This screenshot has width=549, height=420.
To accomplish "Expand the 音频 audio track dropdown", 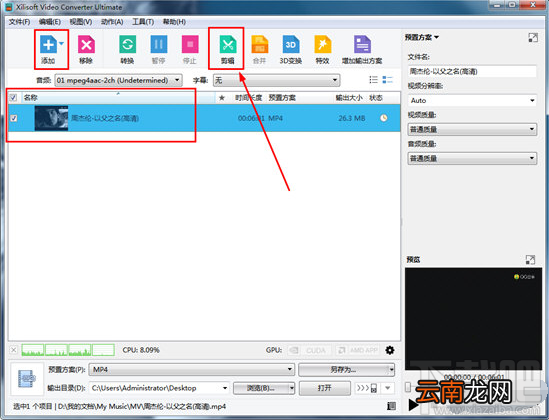I will (118, 80).
